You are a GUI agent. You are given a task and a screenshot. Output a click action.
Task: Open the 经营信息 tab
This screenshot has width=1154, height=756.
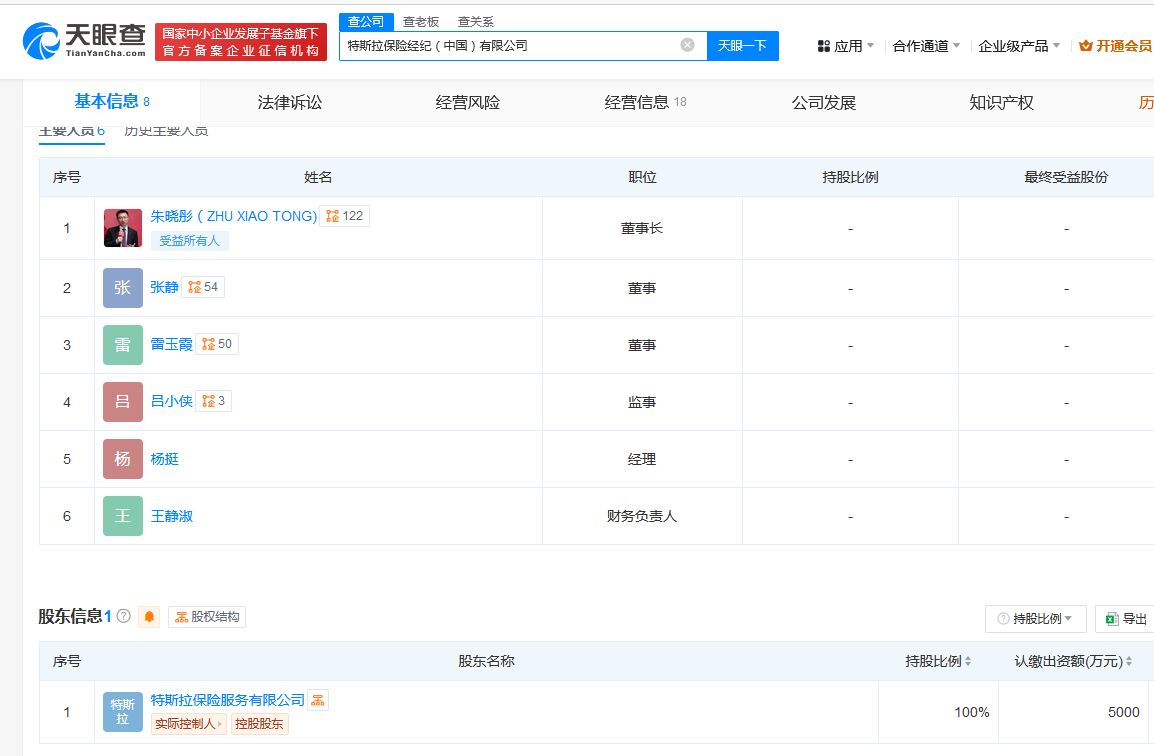(x=645, y=102)
